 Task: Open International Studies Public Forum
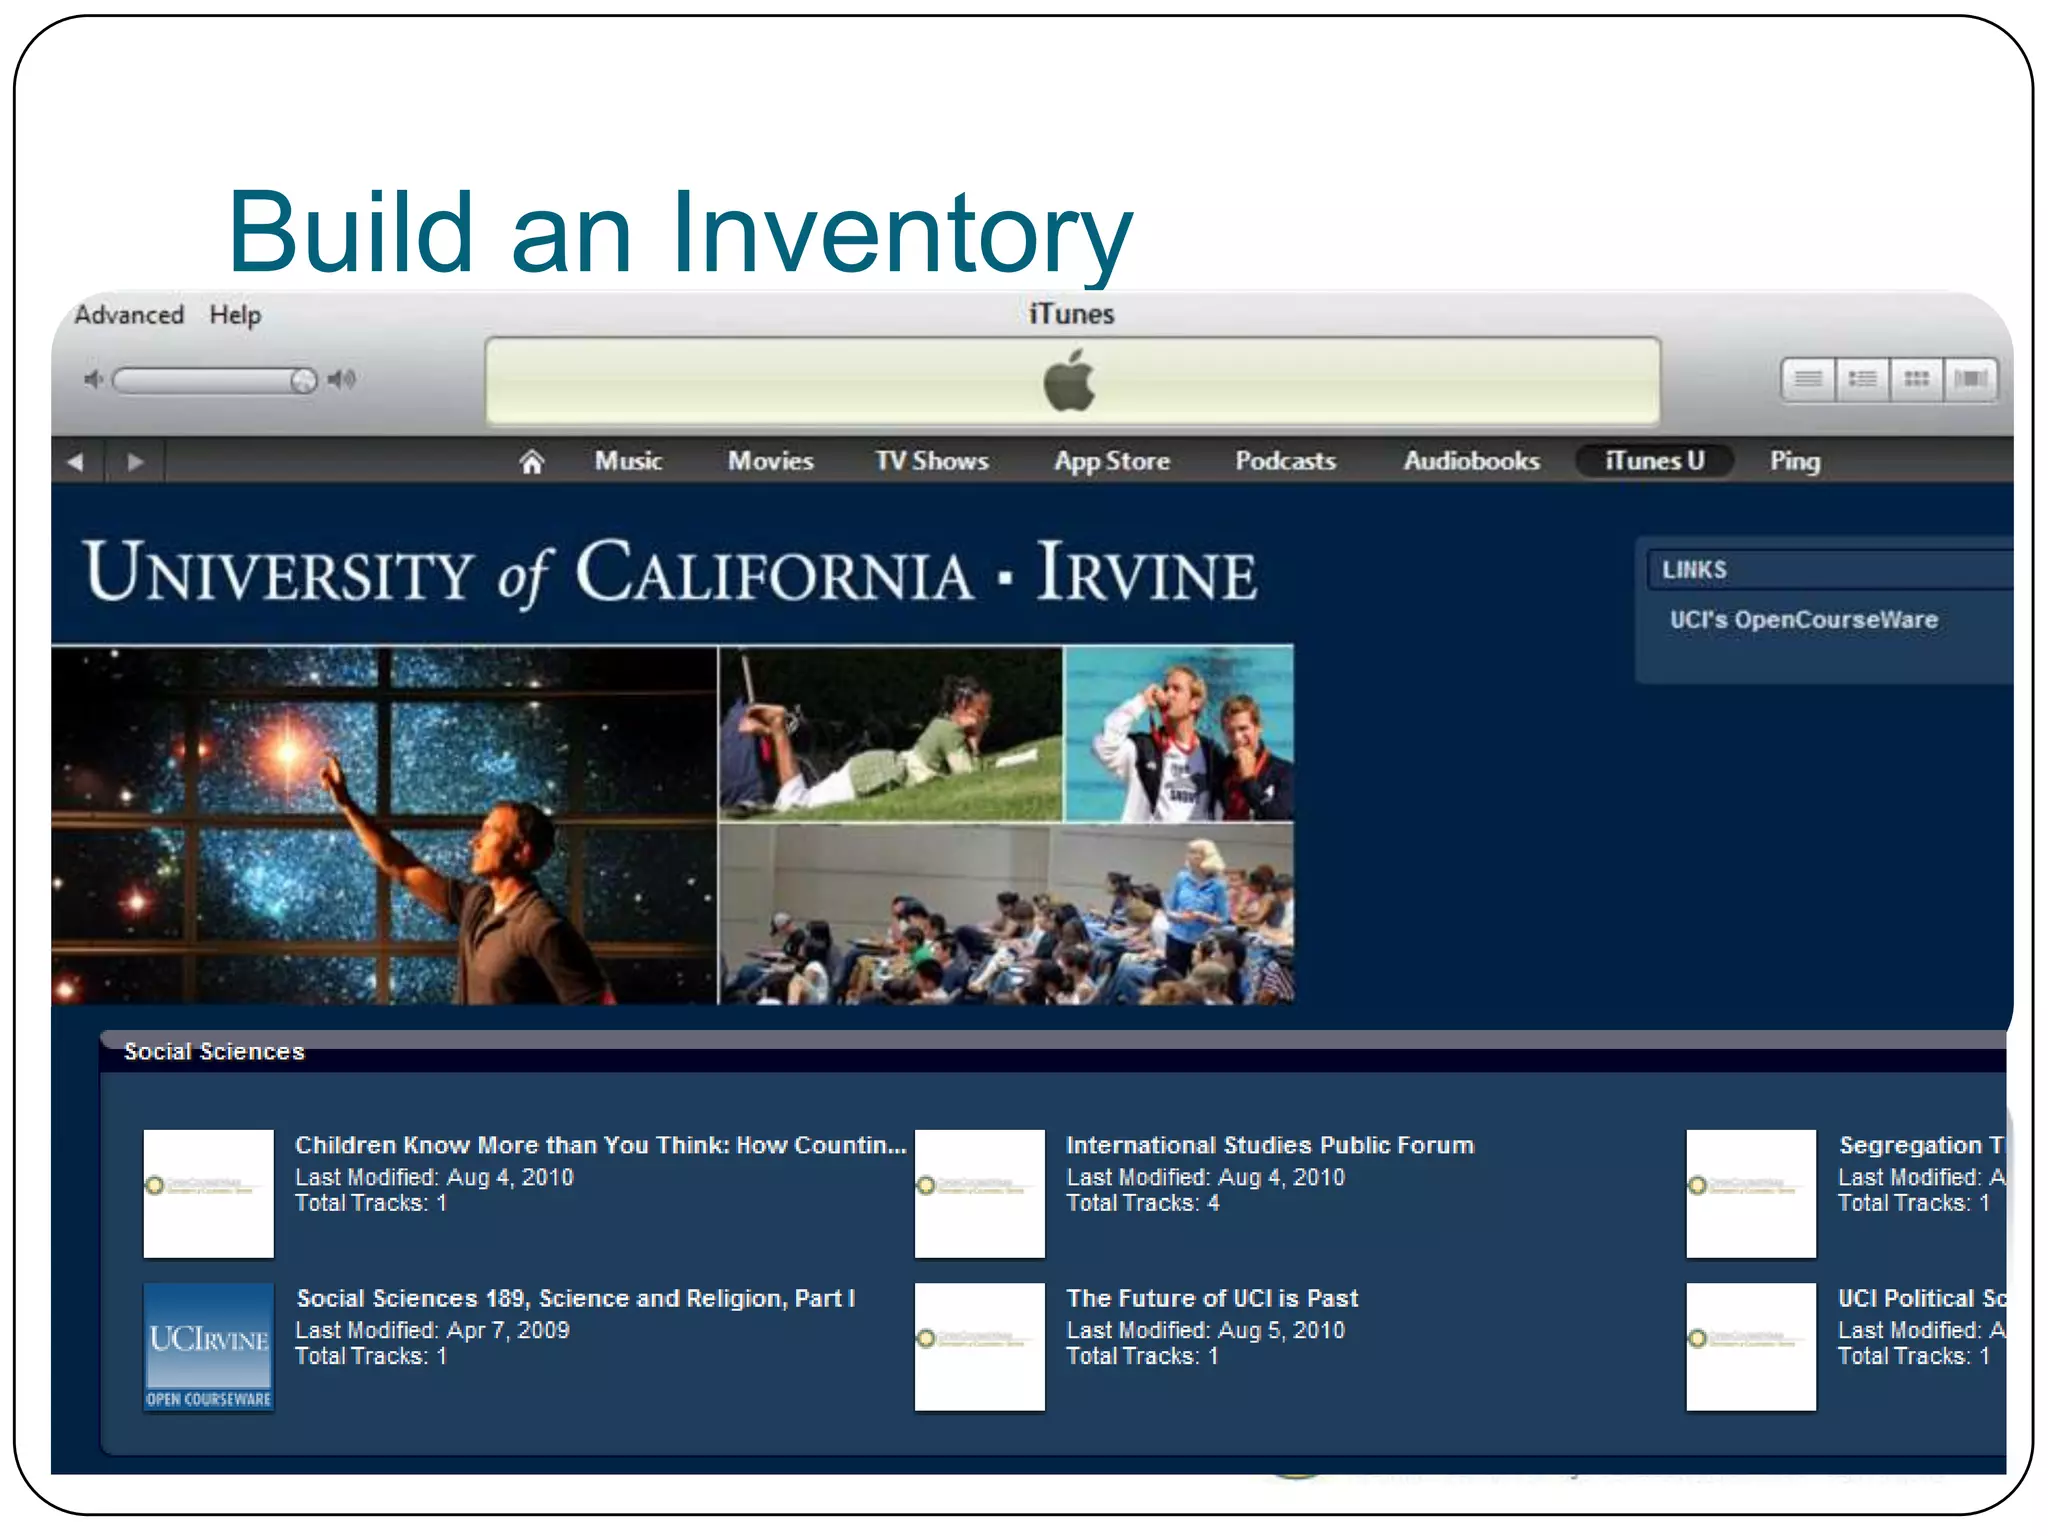[1270, 1145]
